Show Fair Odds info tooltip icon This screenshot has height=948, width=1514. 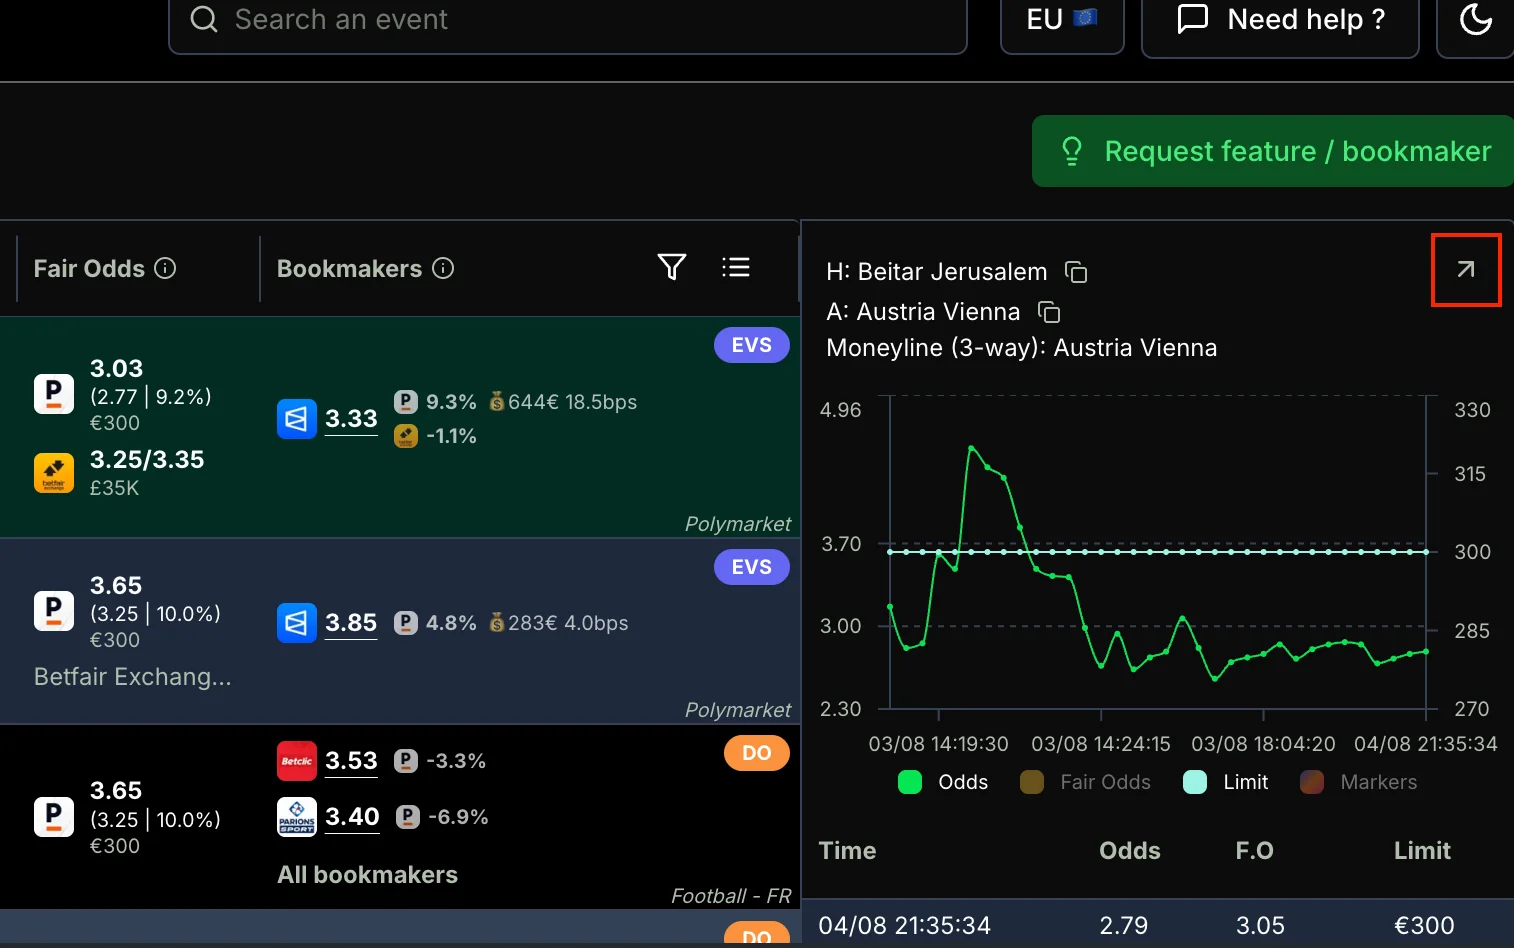click(166, 268)
